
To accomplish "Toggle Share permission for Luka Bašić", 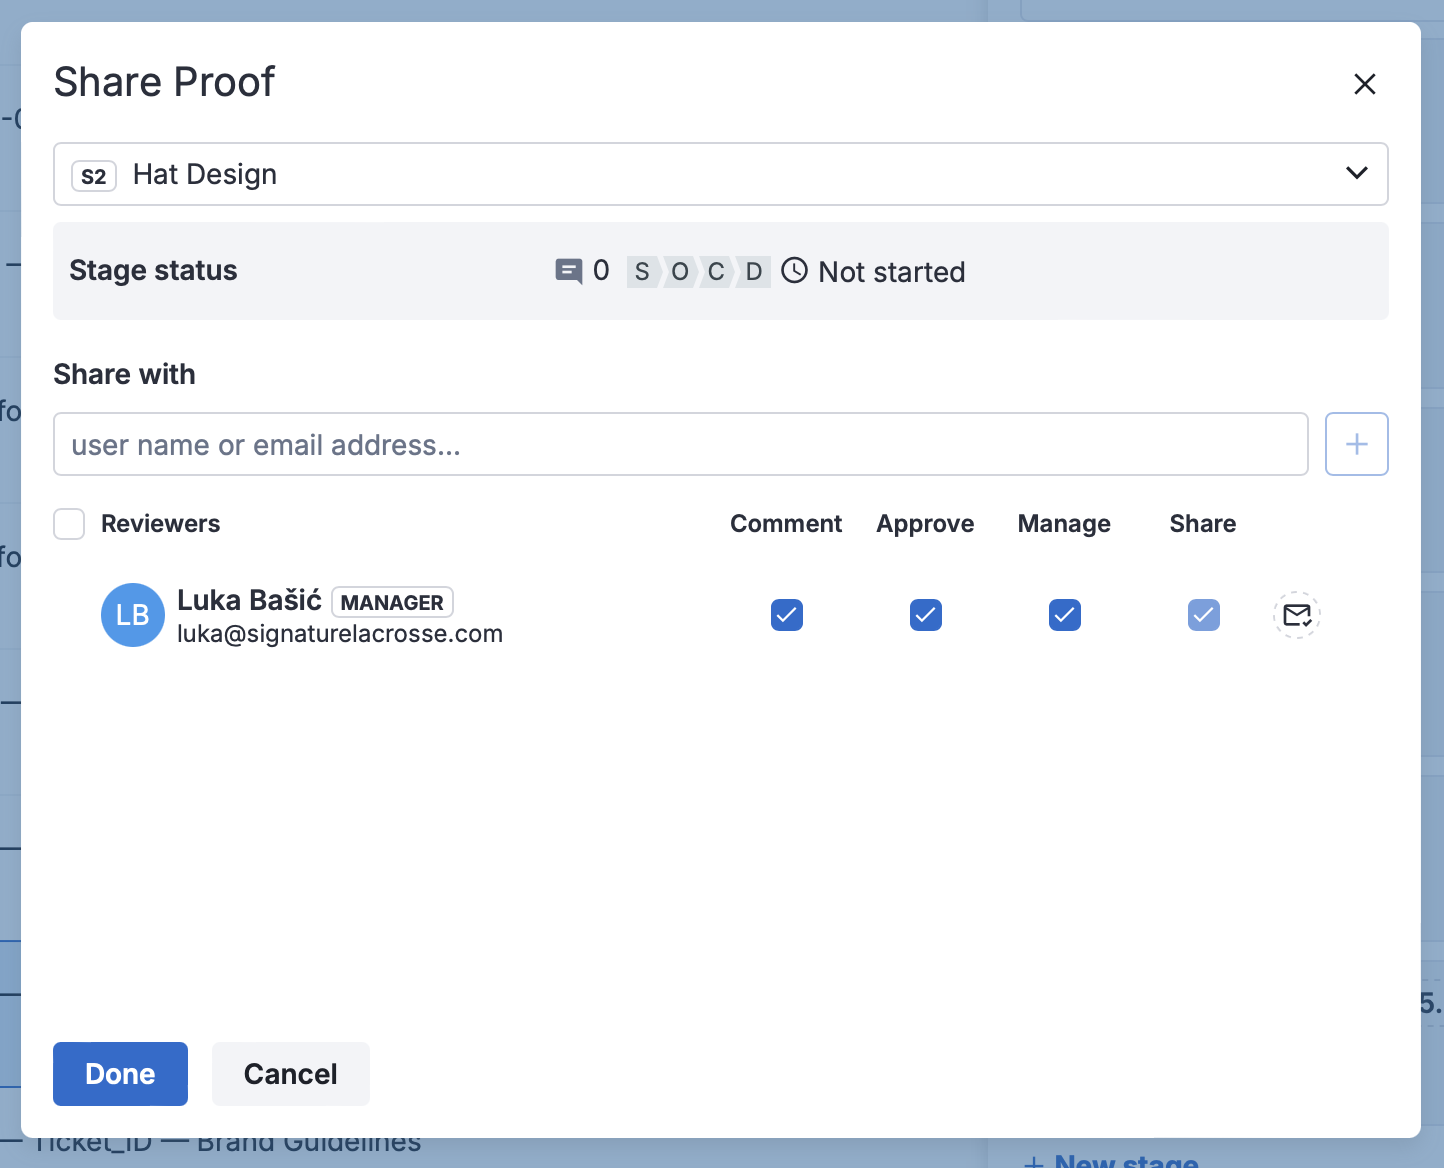I will tap(1204, 615).
